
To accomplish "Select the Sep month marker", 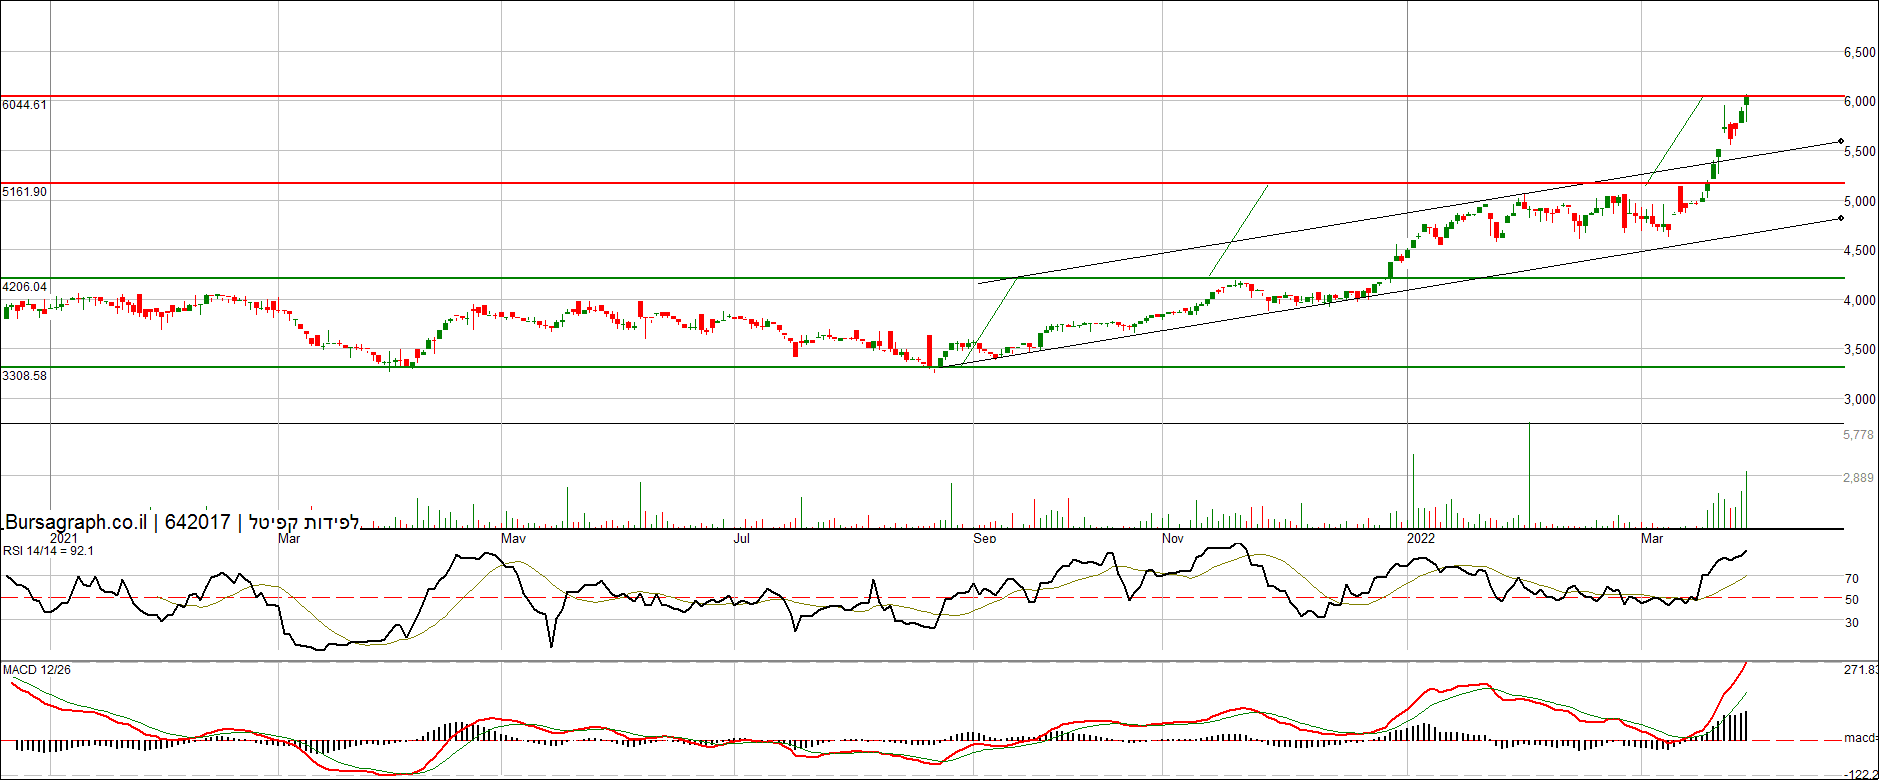I will 984,539.
